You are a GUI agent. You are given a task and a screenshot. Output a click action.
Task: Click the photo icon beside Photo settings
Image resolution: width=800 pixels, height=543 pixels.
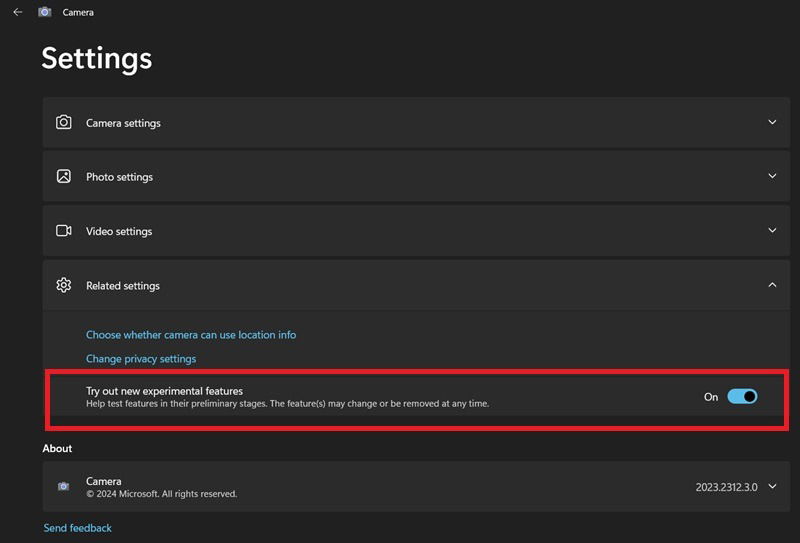64,176
